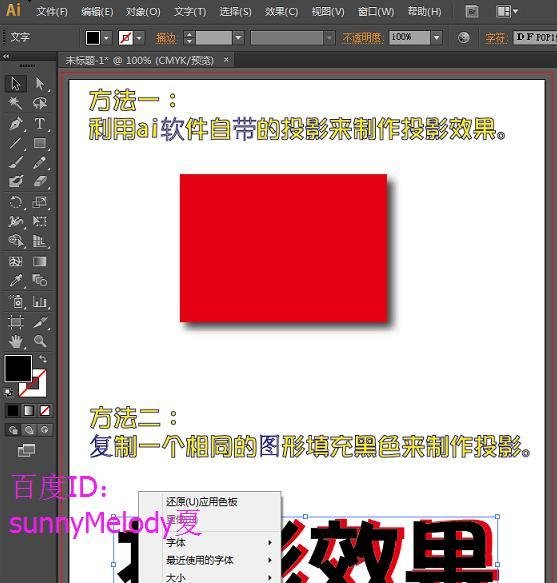
Task: Open the 不透明度 opacity panel link
Action: pos(362,38)
